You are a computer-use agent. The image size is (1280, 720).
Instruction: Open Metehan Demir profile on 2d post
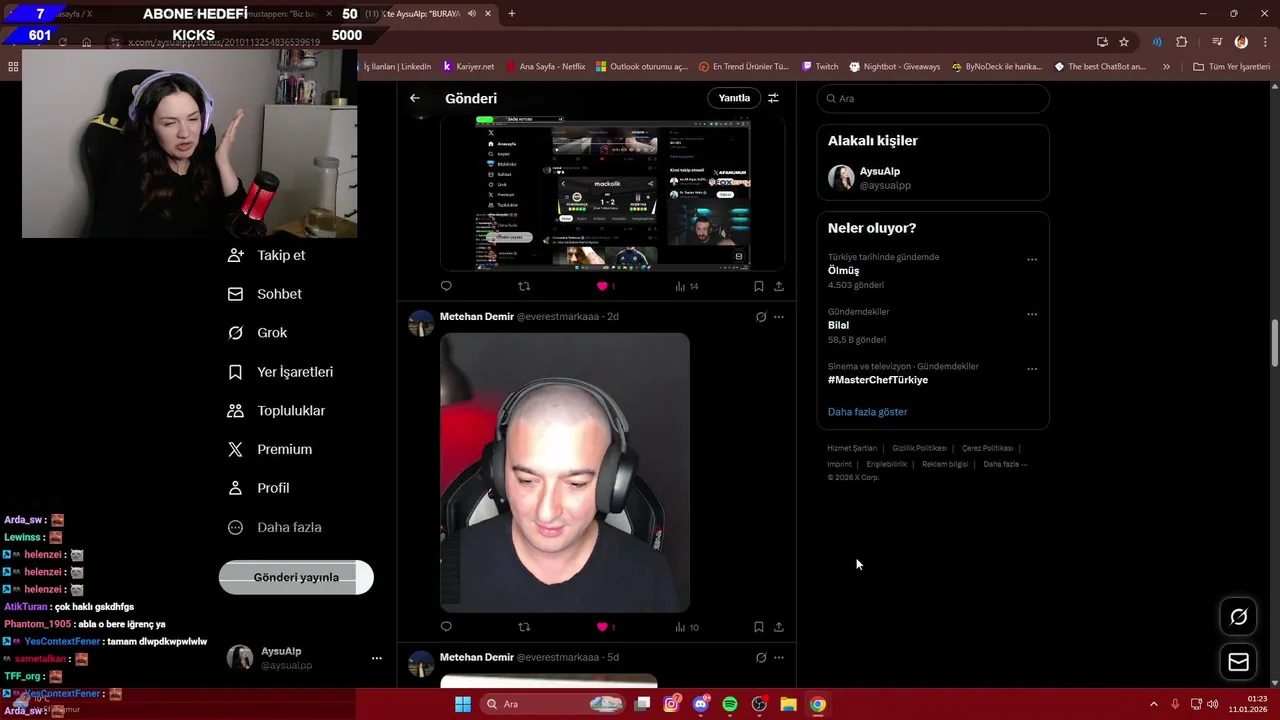(477, 317)
